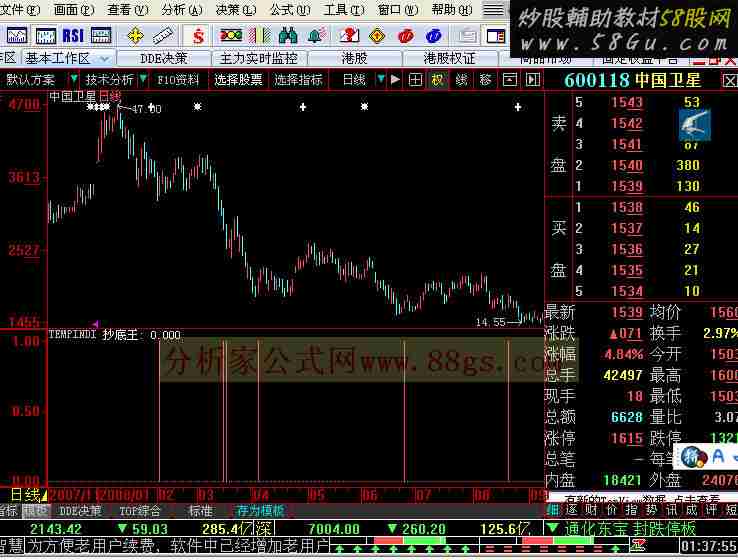Switch to the 主力实时监控 tab
738x560 pixels.
click(x=259, y=59)
